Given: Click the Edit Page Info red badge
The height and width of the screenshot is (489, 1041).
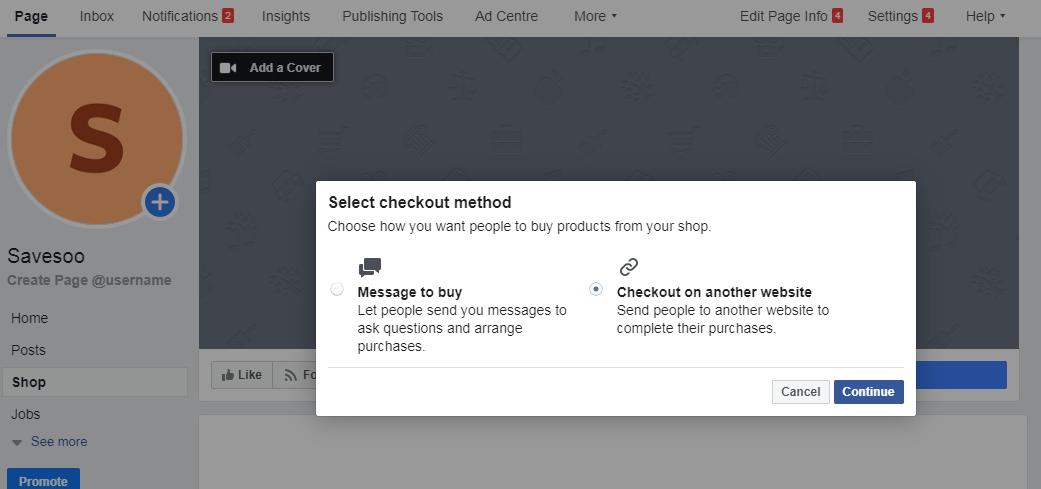Looking at the screenshot, I should click(837, 16).
